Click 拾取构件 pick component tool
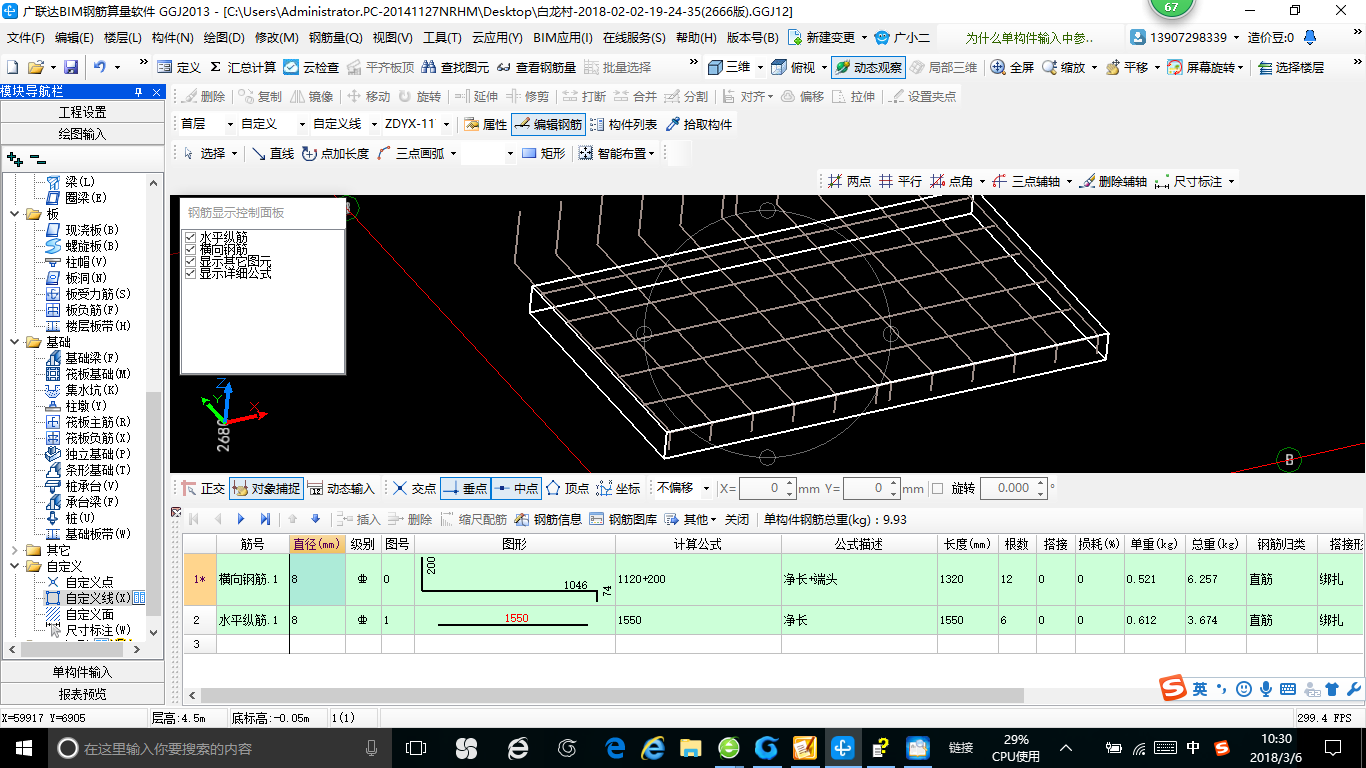Image resolution: width=1366 pixels, height=768 pixels. [x=698, y=124]
